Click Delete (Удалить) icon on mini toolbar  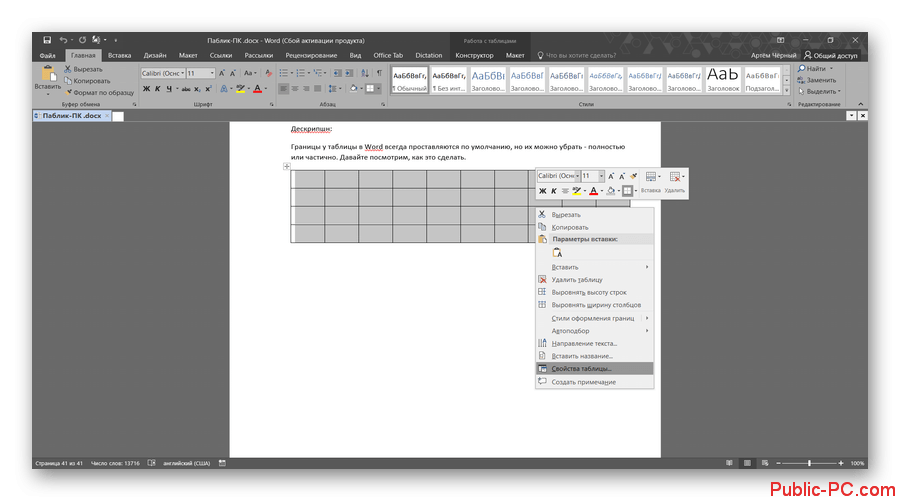coord(675,180)
